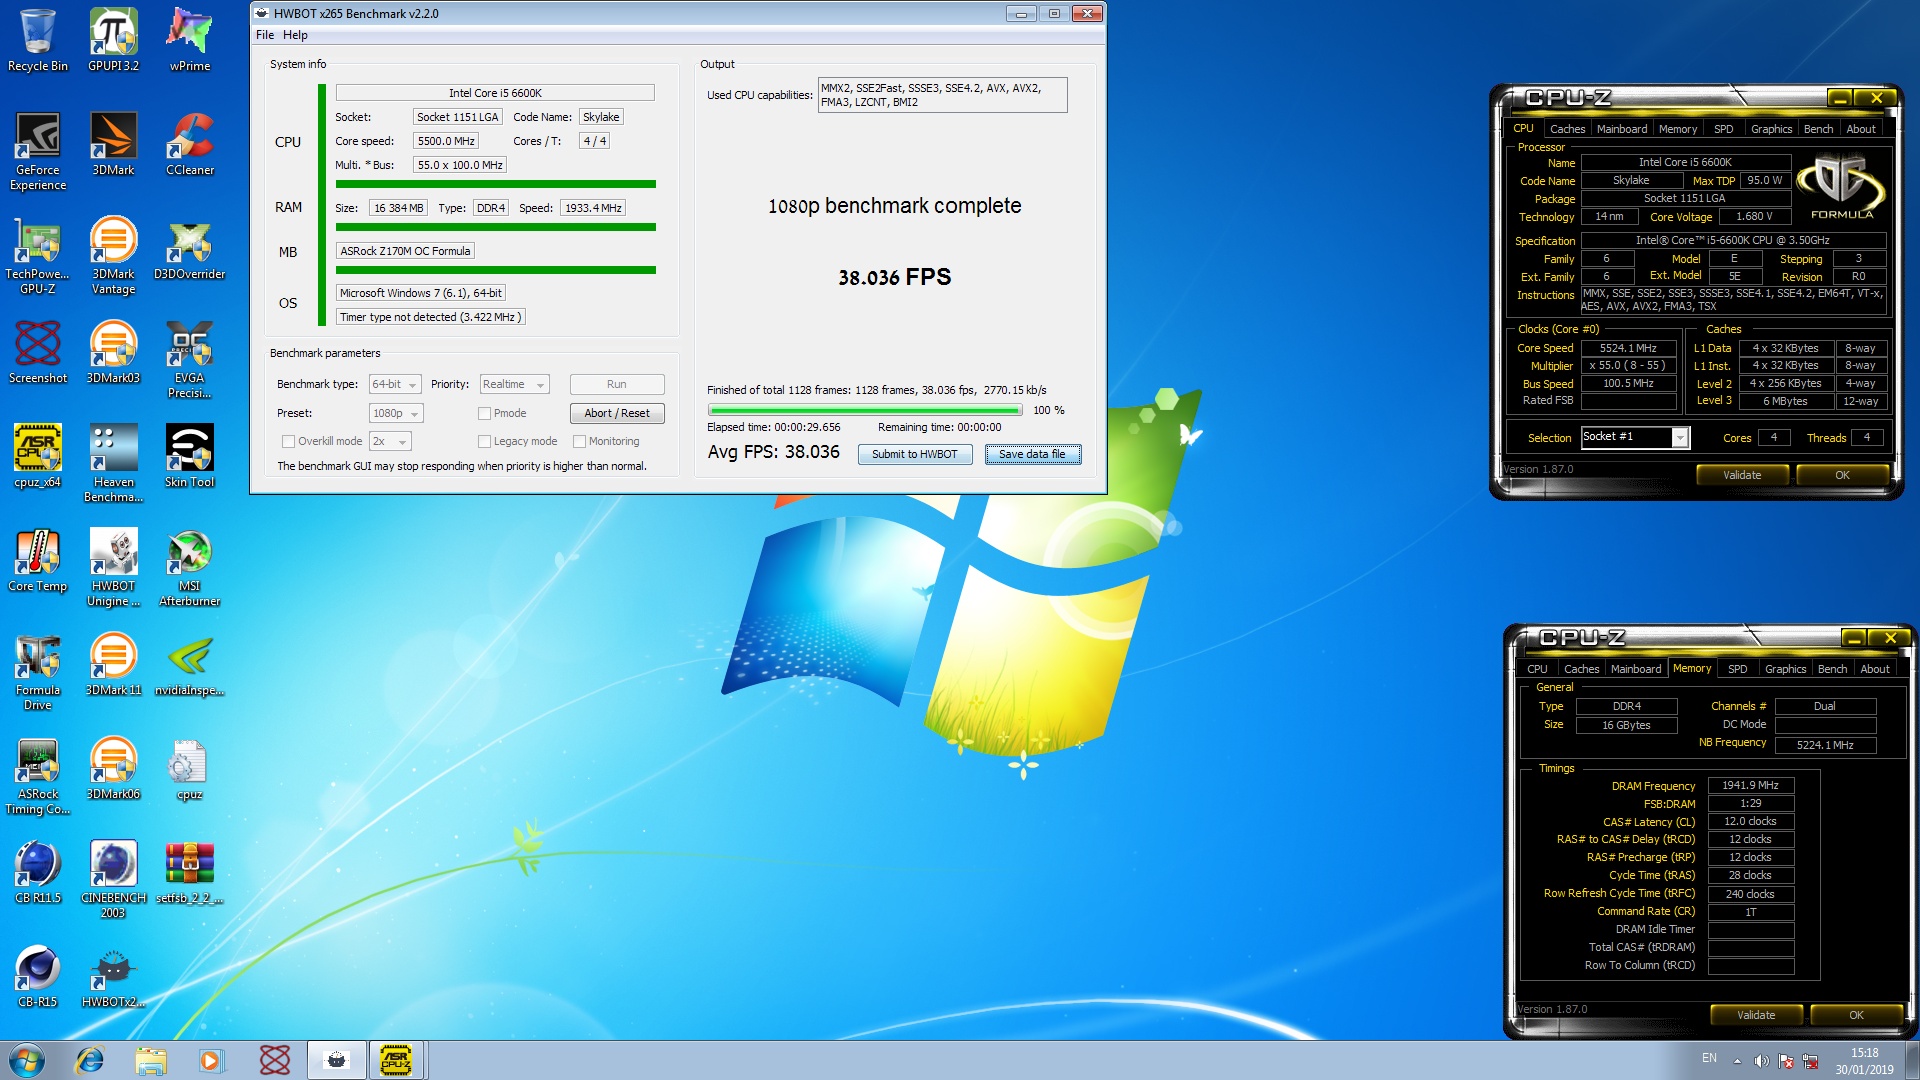
Task: Click Submit to HWBOT button
Action: pyautogui.click(x=914, y=454)
